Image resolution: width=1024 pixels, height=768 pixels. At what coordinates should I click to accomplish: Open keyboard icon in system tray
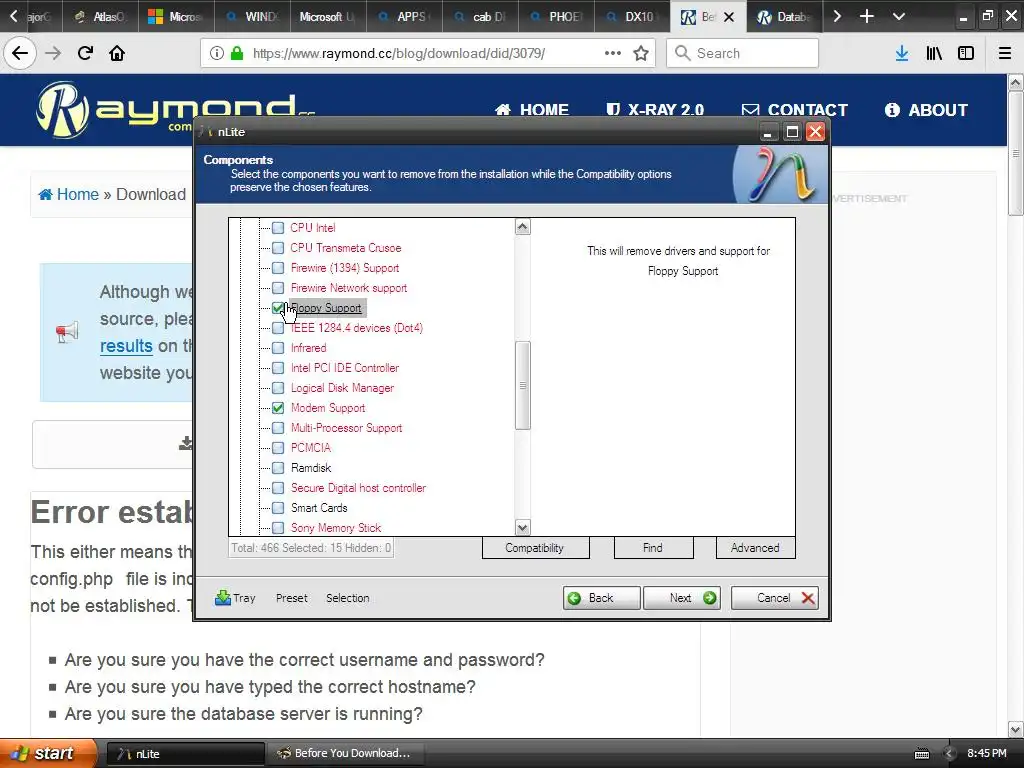pyautogui.click(x=921, y=754)
